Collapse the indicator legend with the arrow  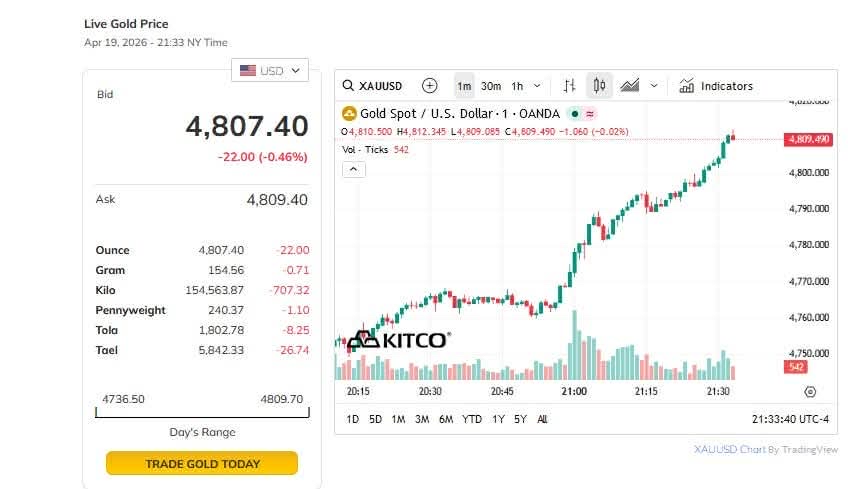(x=354, y=169)
